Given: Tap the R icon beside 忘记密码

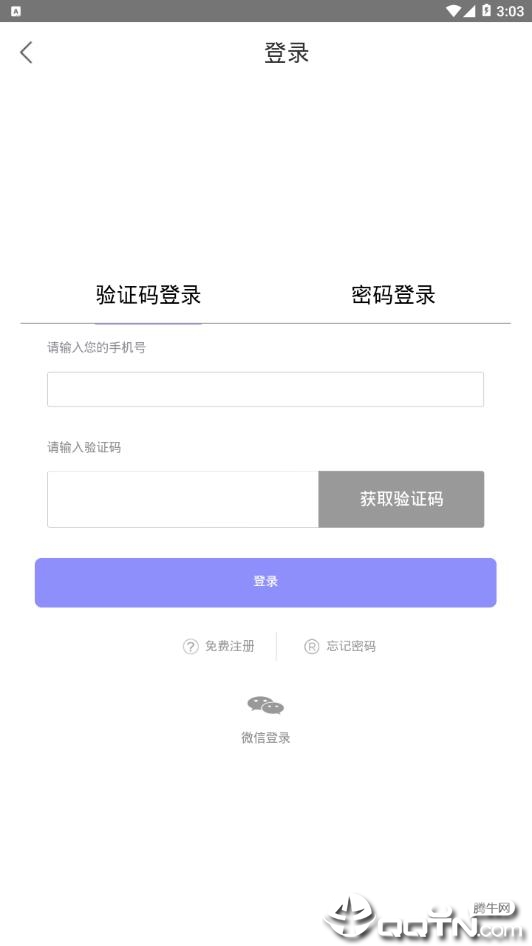Looking at the screenshot, I should pyautogui.click(x=311, y=647).
